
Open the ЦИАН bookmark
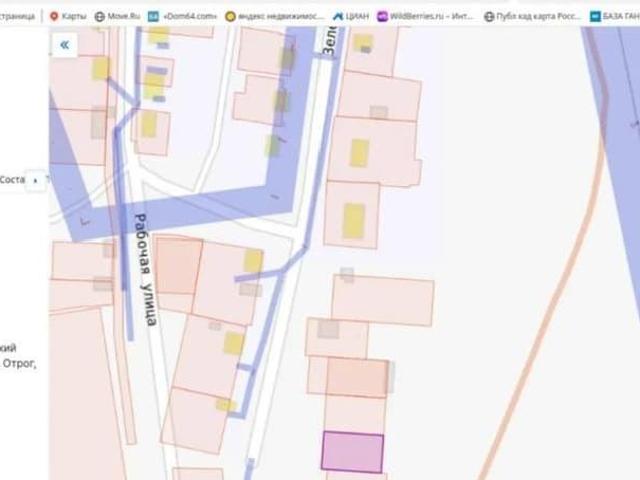[x=351, y=16]
